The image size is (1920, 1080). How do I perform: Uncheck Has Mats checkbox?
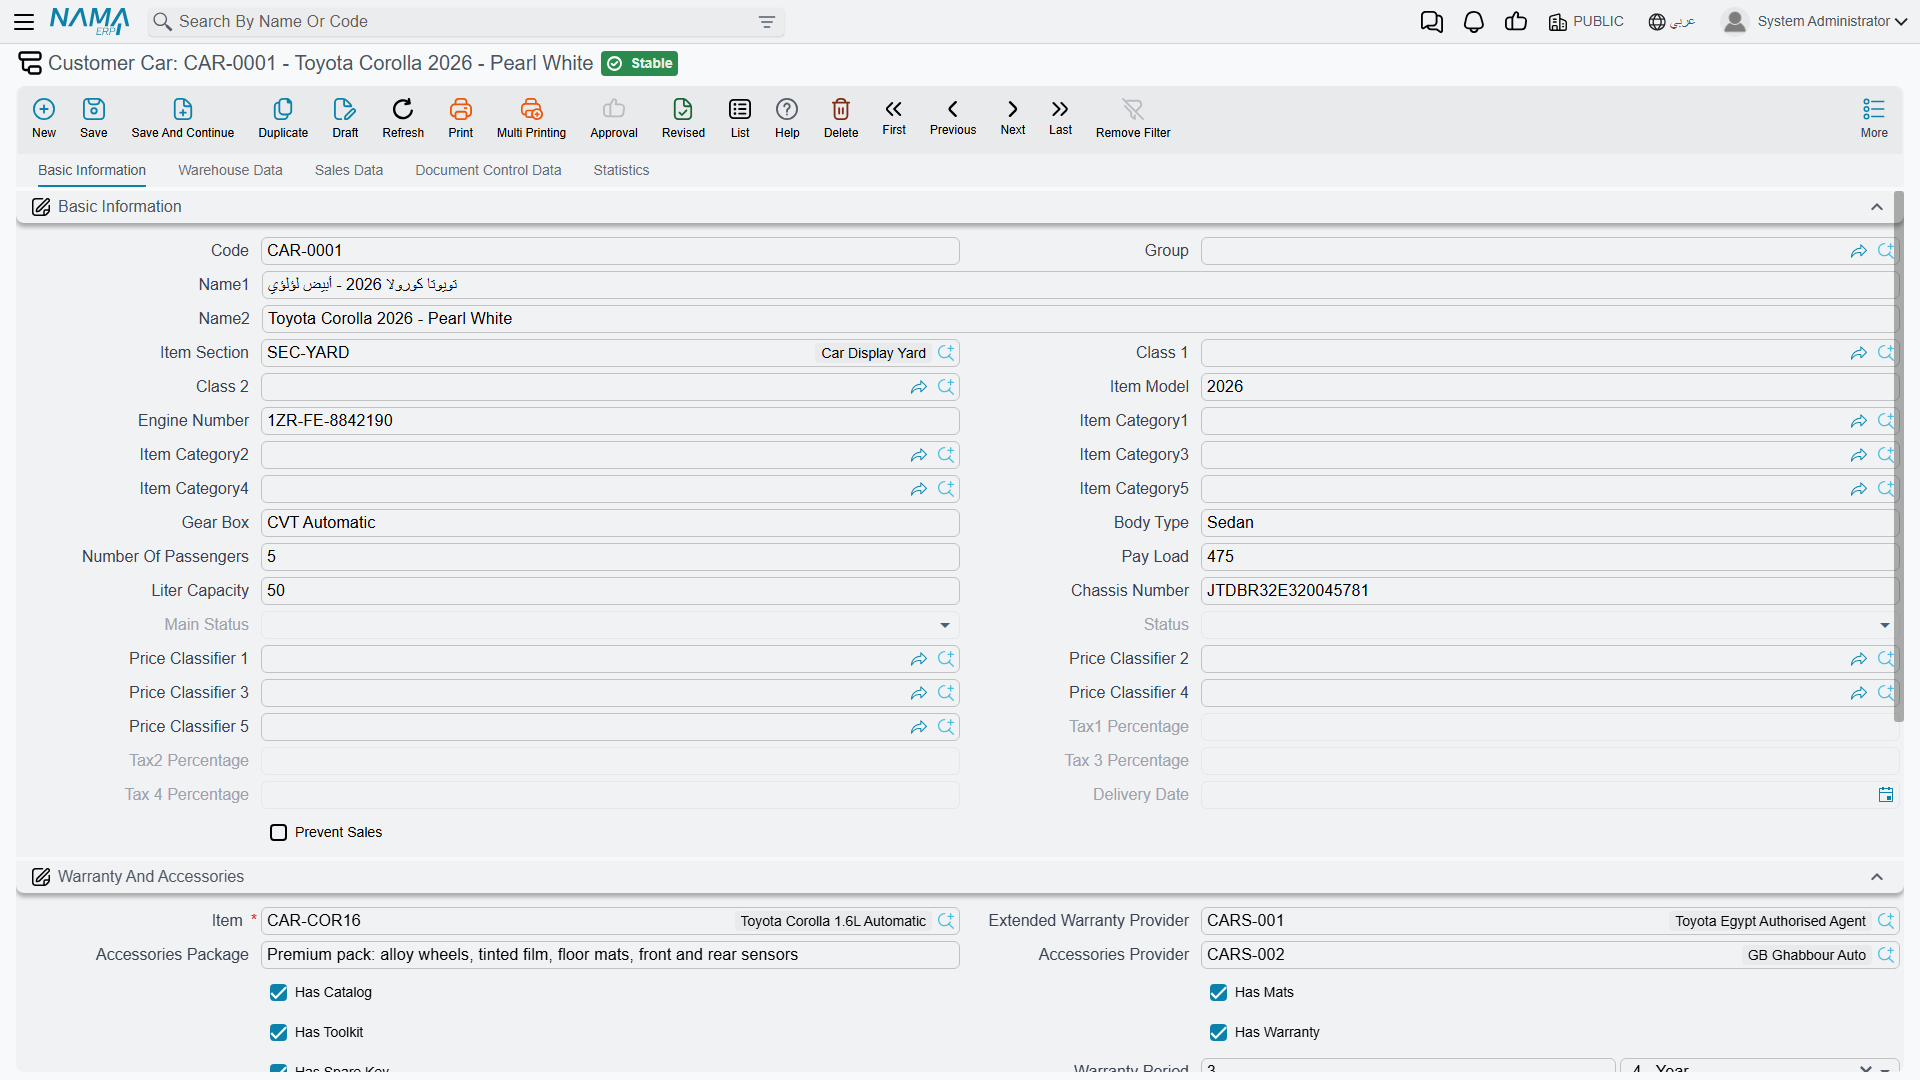coord(1219,993)
